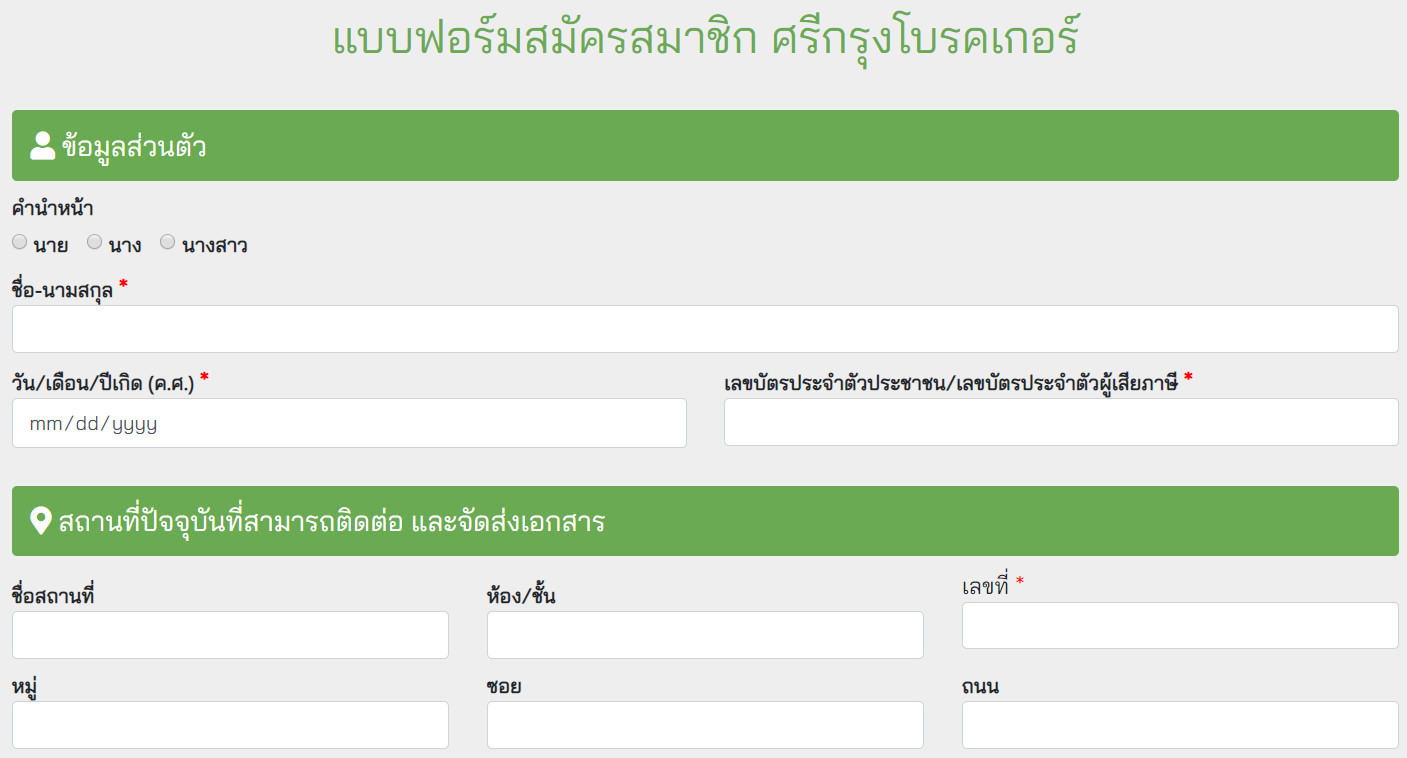Click the ชื่อ-นามสกุล input field

(705, 329)
